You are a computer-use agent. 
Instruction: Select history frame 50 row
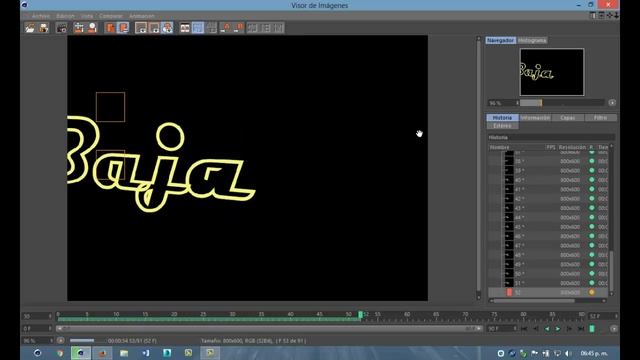tap(548, 274)
